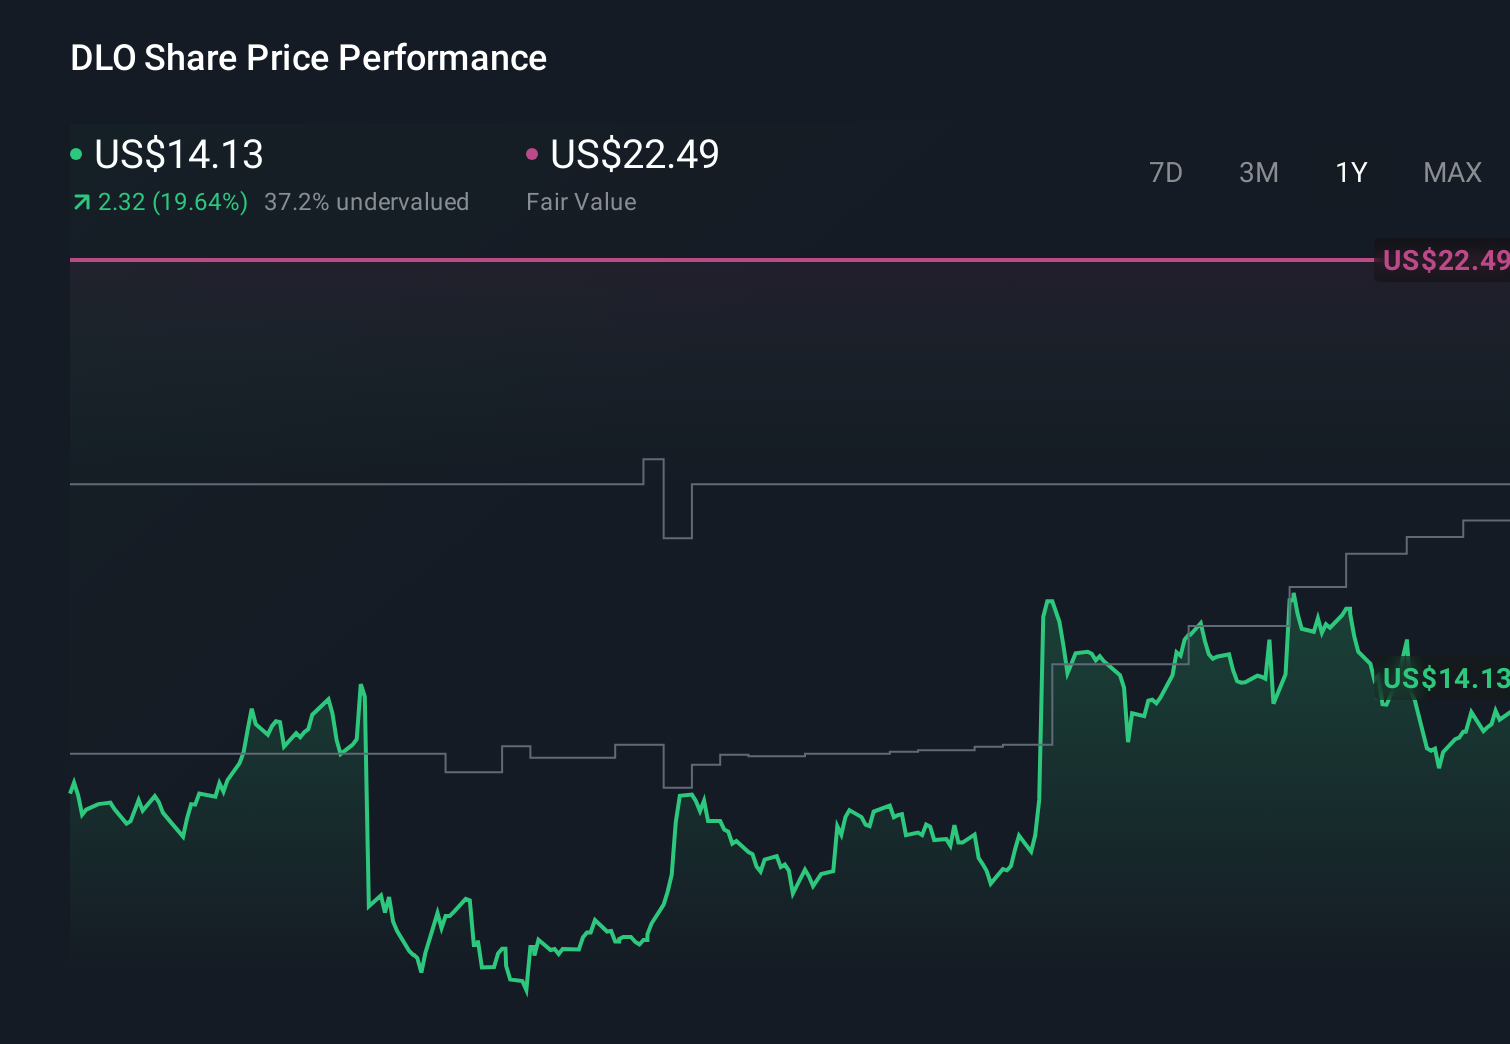Select the 7D time range
The width and height of the screenshot is (1510, 1044).
pyautogui.click(x=1166, y=172)
